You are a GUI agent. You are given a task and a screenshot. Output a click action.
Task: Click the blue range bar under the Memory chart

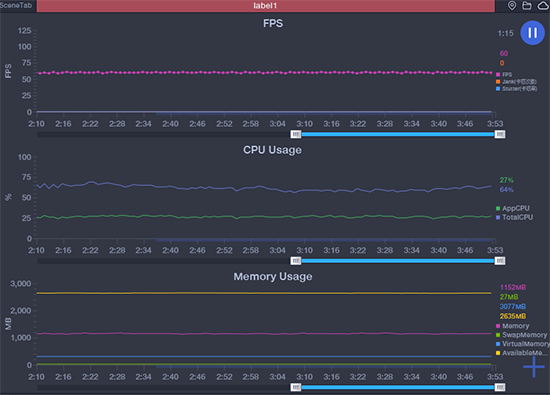point(398,387)
